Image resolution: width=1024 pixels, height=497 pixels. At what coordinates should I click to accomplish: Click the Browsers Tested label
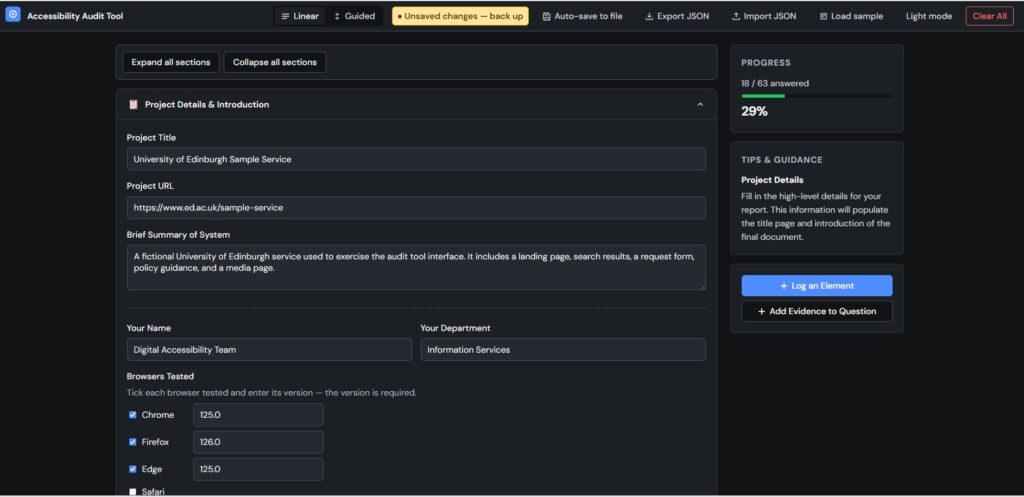click(x=160, y=376)
